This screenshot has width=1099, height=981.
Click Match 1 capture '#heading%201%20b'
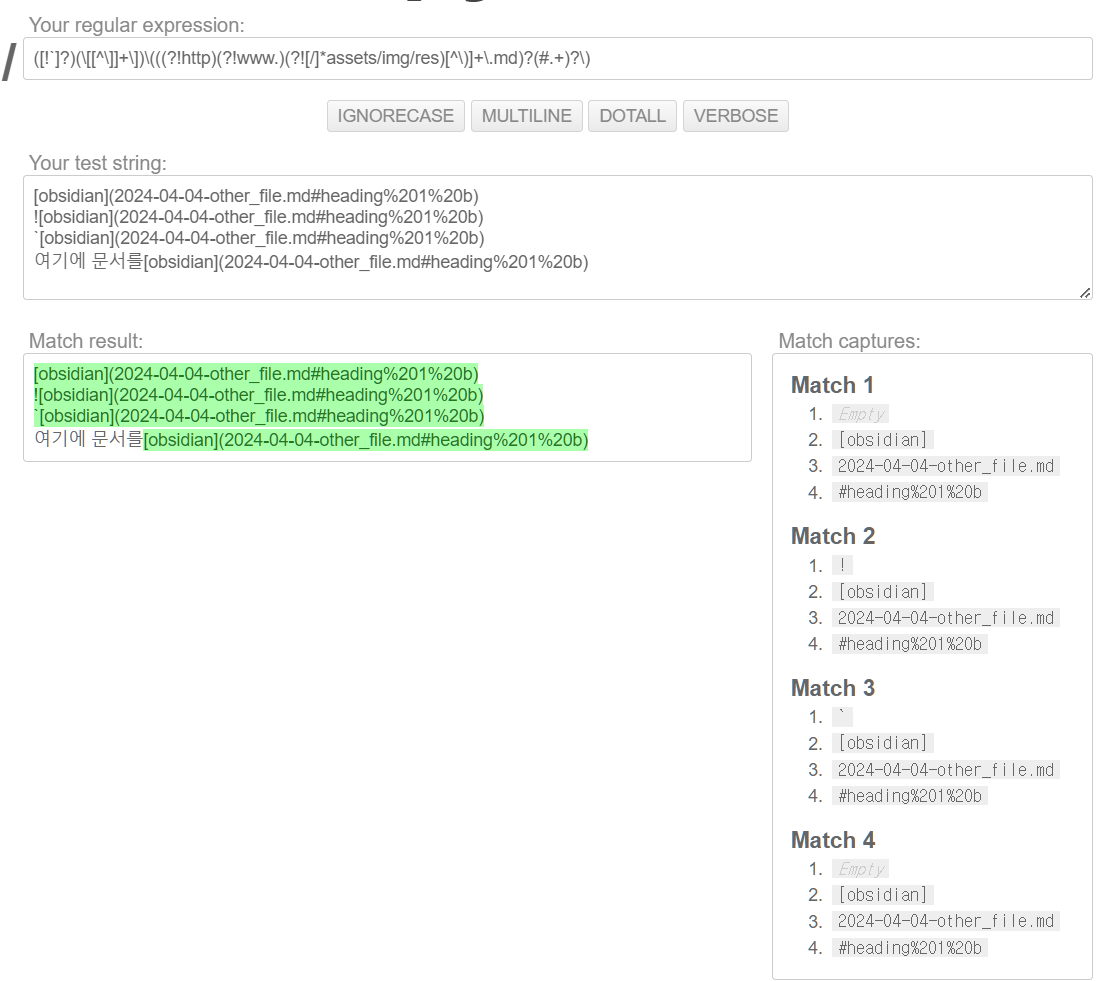[910, 492]
